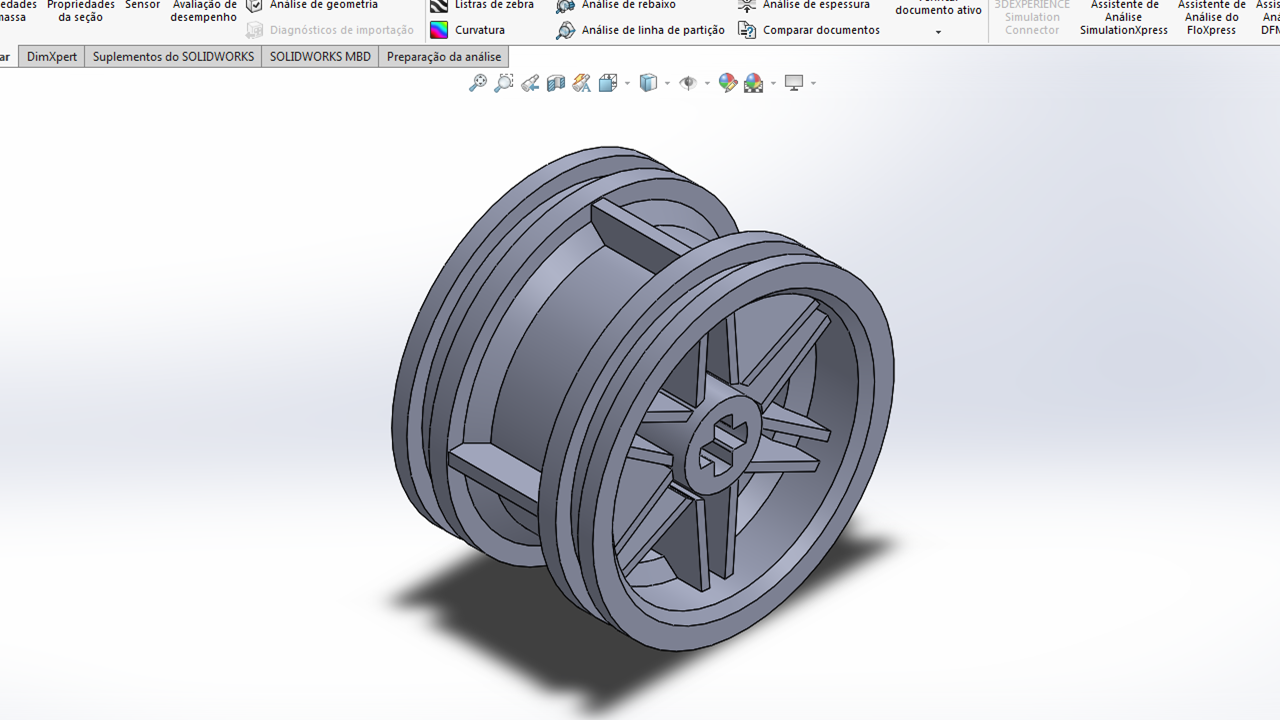Screen dimensions: 1280x720
Task: Select the Zoom to Area tool
Action: [x=504, y=83]
